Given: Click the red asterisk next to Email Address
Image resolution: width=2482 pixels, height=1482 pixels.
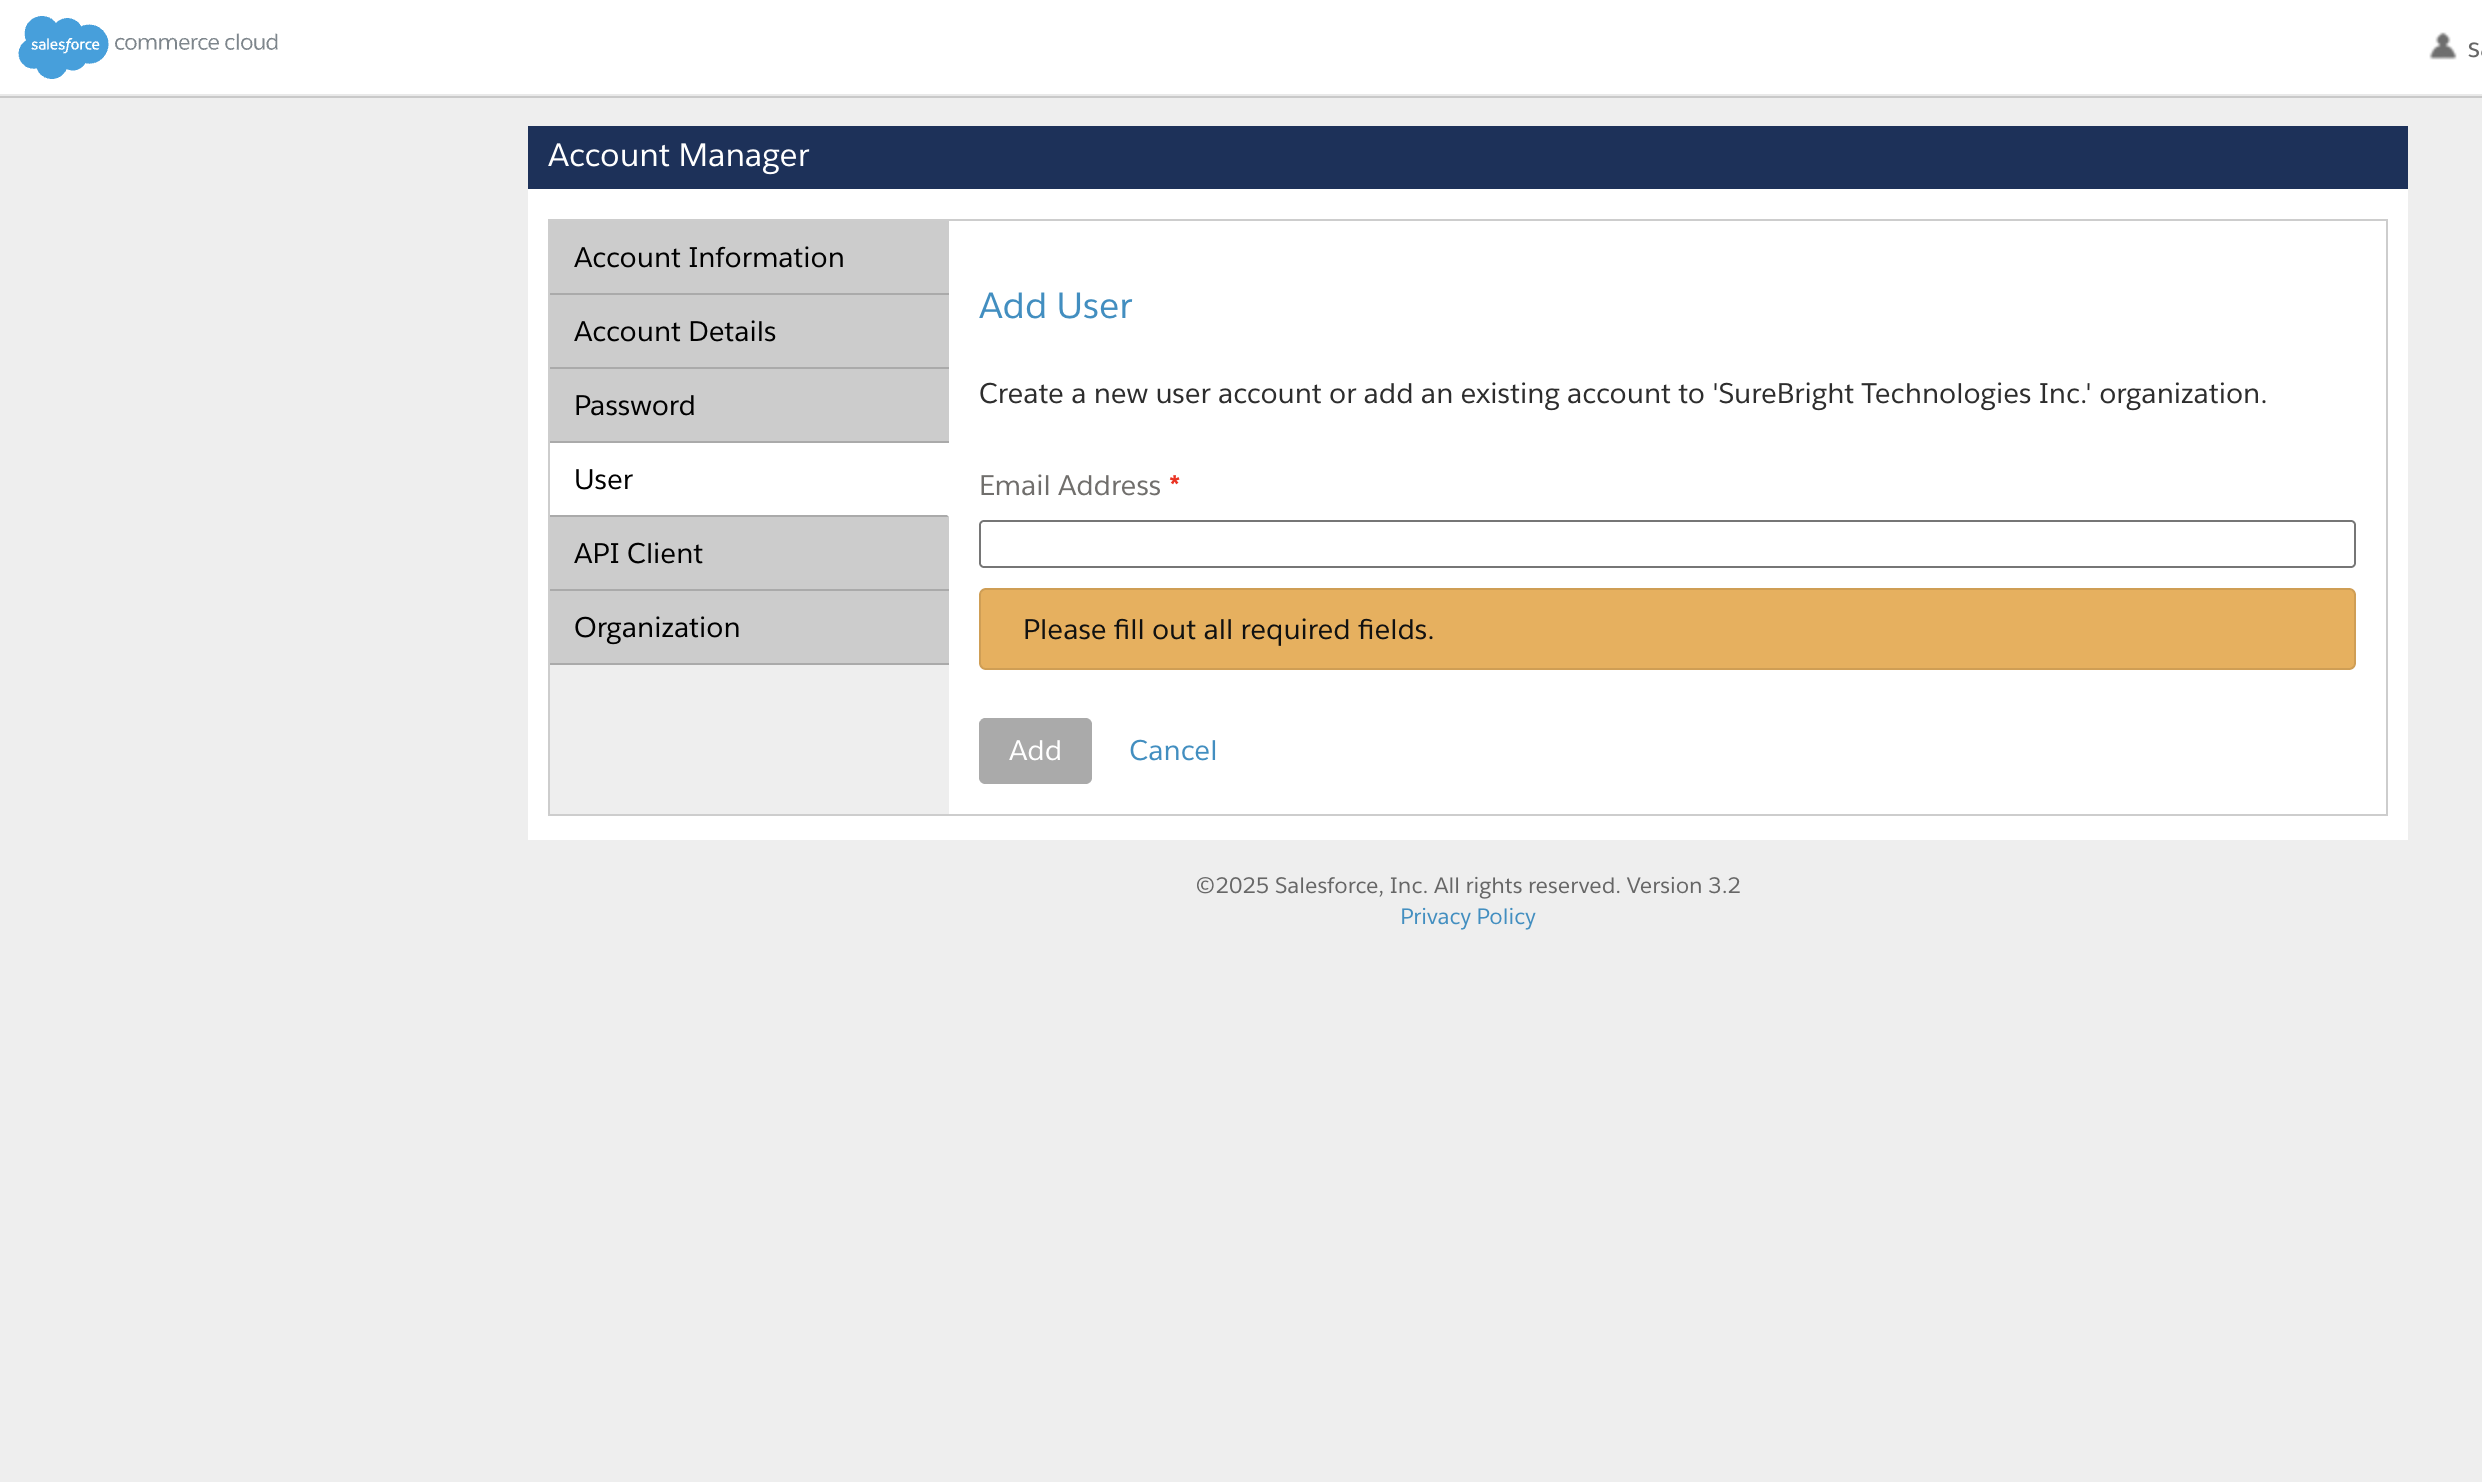Looking at the screenshot, I should coord(1174,484).
